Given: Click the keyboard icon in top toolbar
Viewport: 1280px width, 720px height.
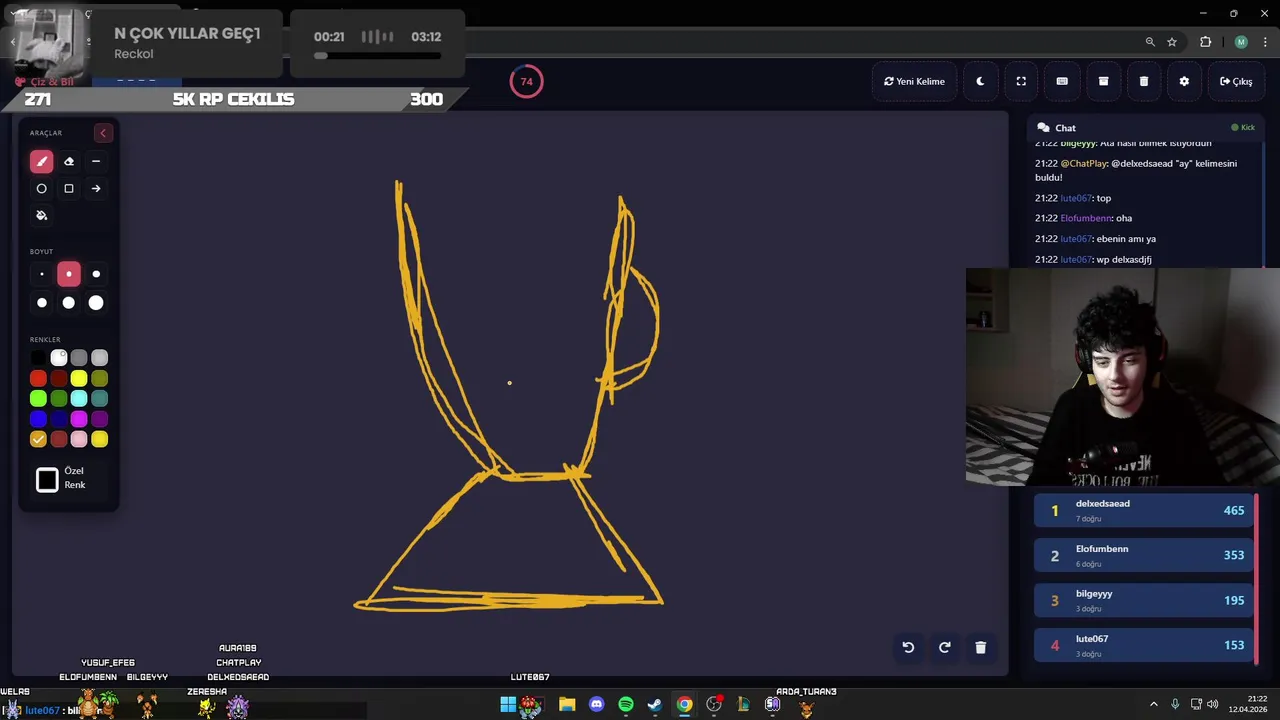Looking at the screenshot, I should coord(1062,81).
